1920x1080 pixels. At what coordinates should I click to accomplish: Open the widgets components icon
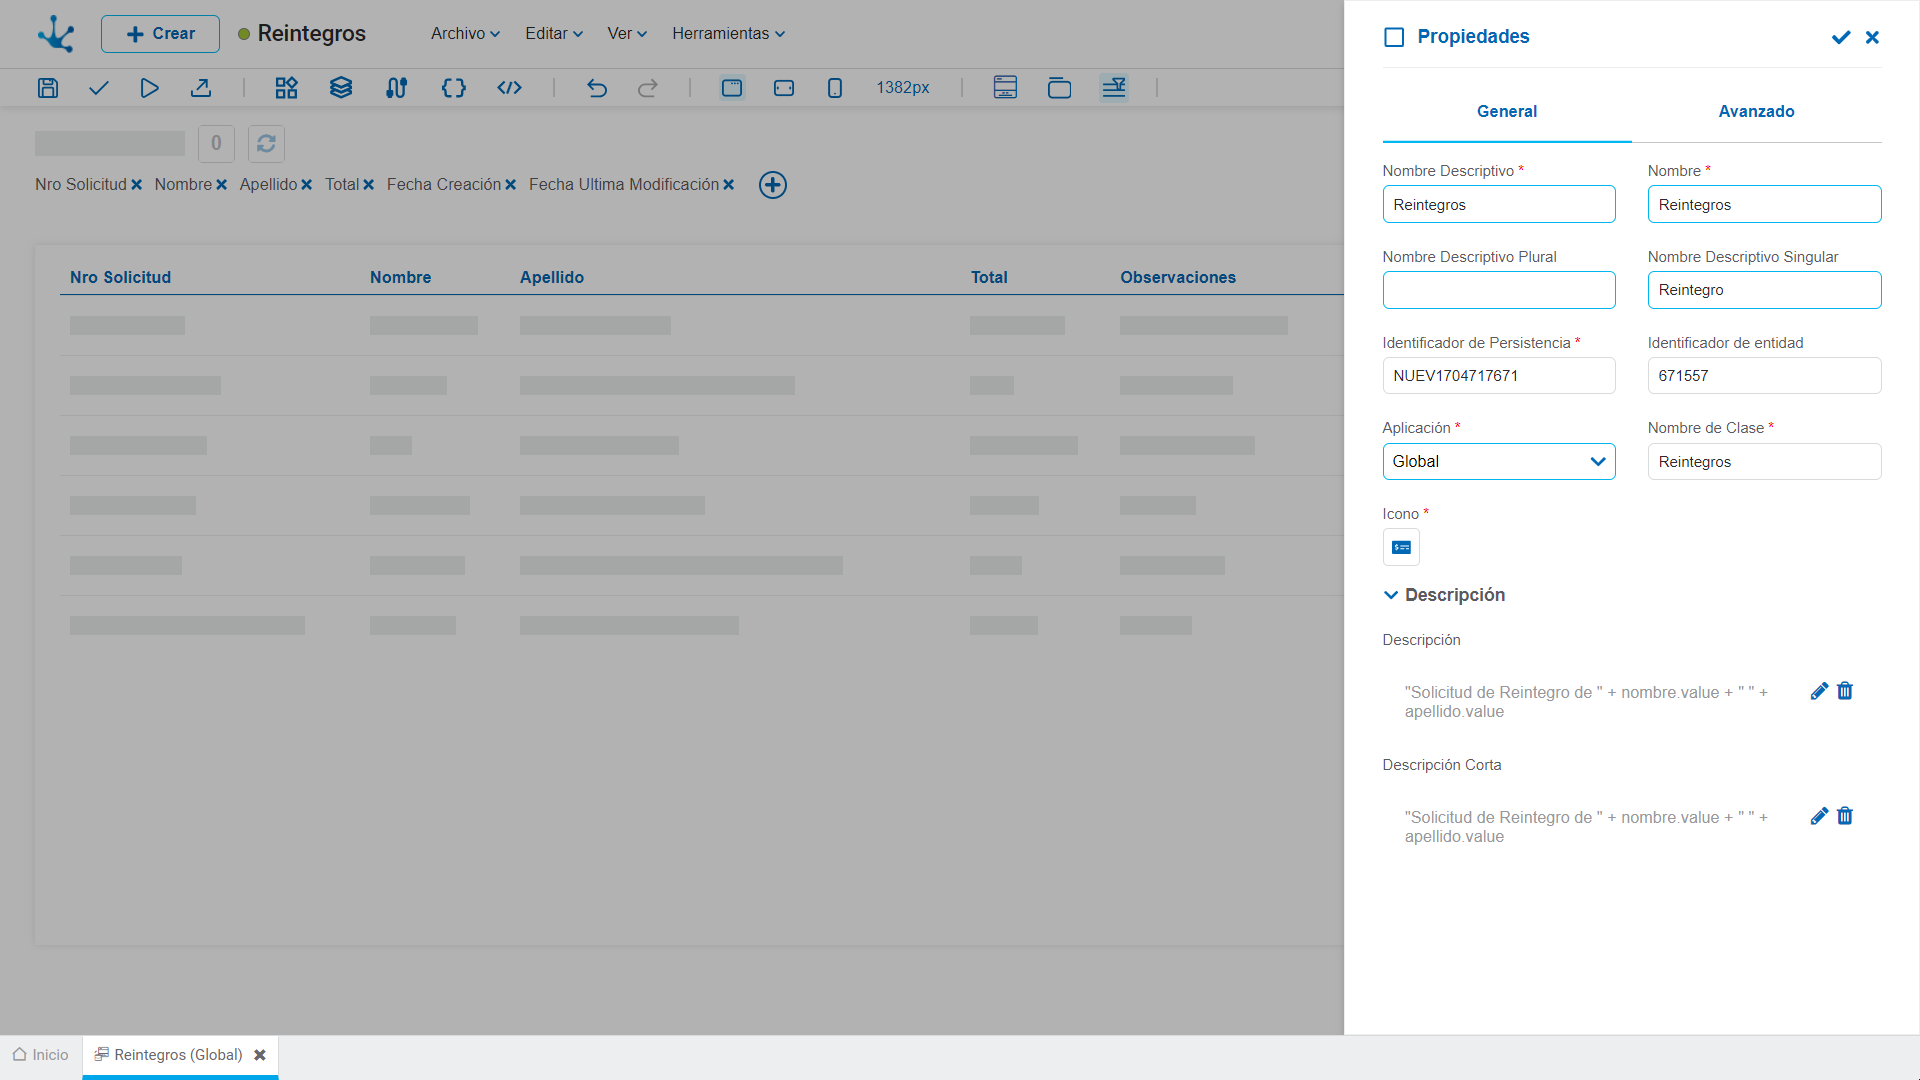tap(287, 88)
